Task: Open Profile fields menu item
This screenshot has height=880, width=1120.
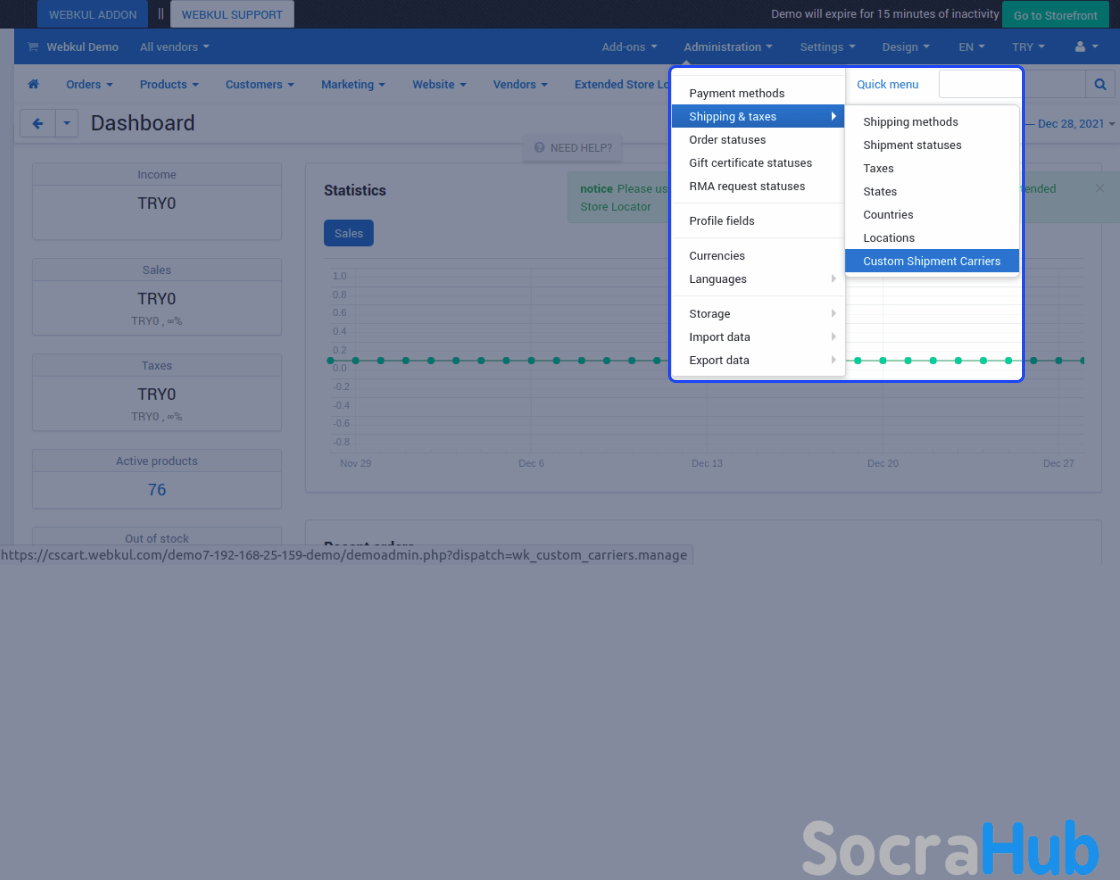Action: 721,221
